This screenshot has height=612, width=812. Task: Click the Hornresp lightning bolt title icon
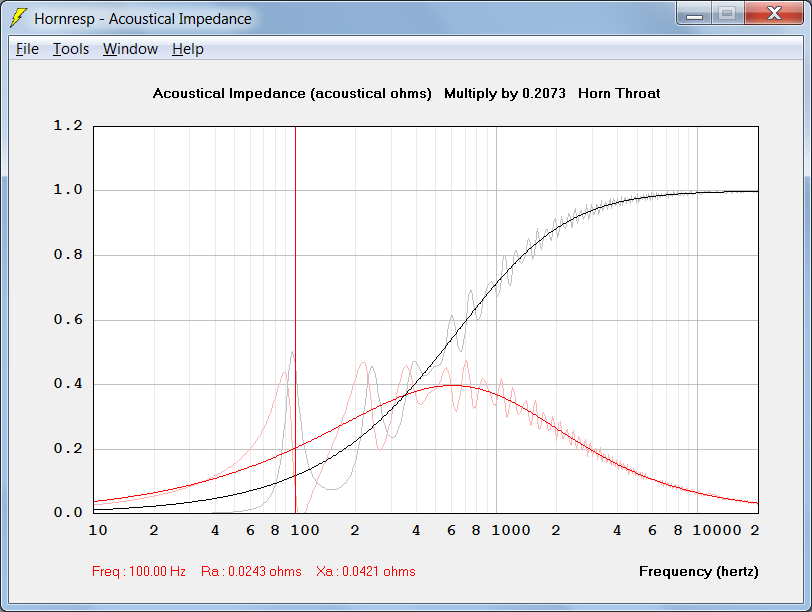pos(19,18)
